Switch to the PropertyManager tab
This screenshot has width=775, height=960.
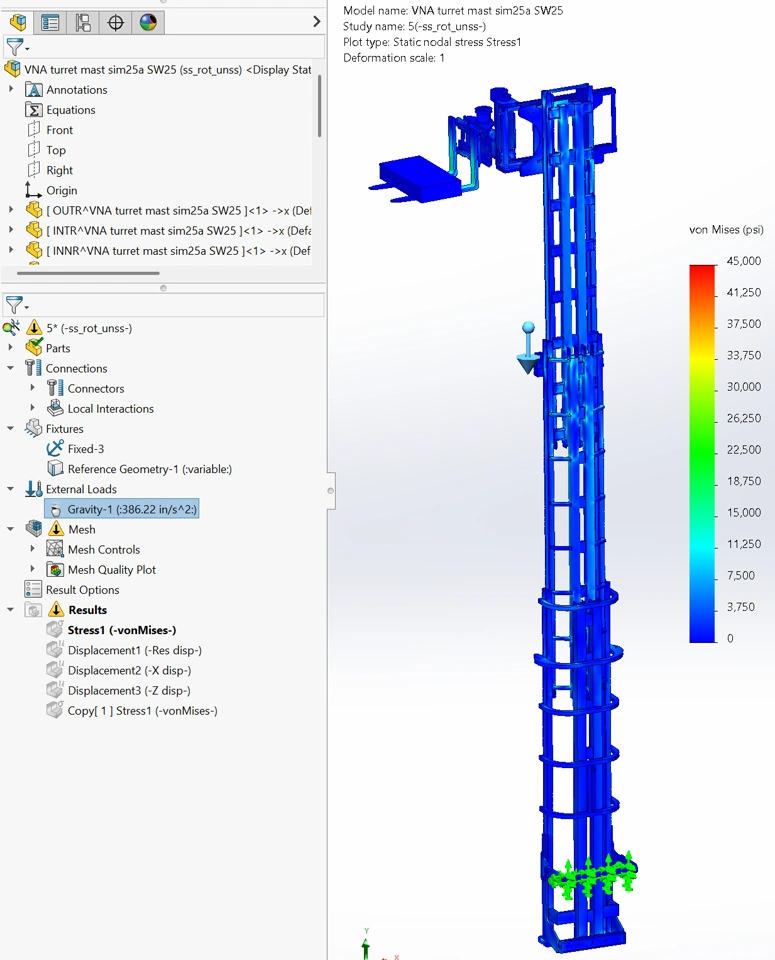(50, 23)
